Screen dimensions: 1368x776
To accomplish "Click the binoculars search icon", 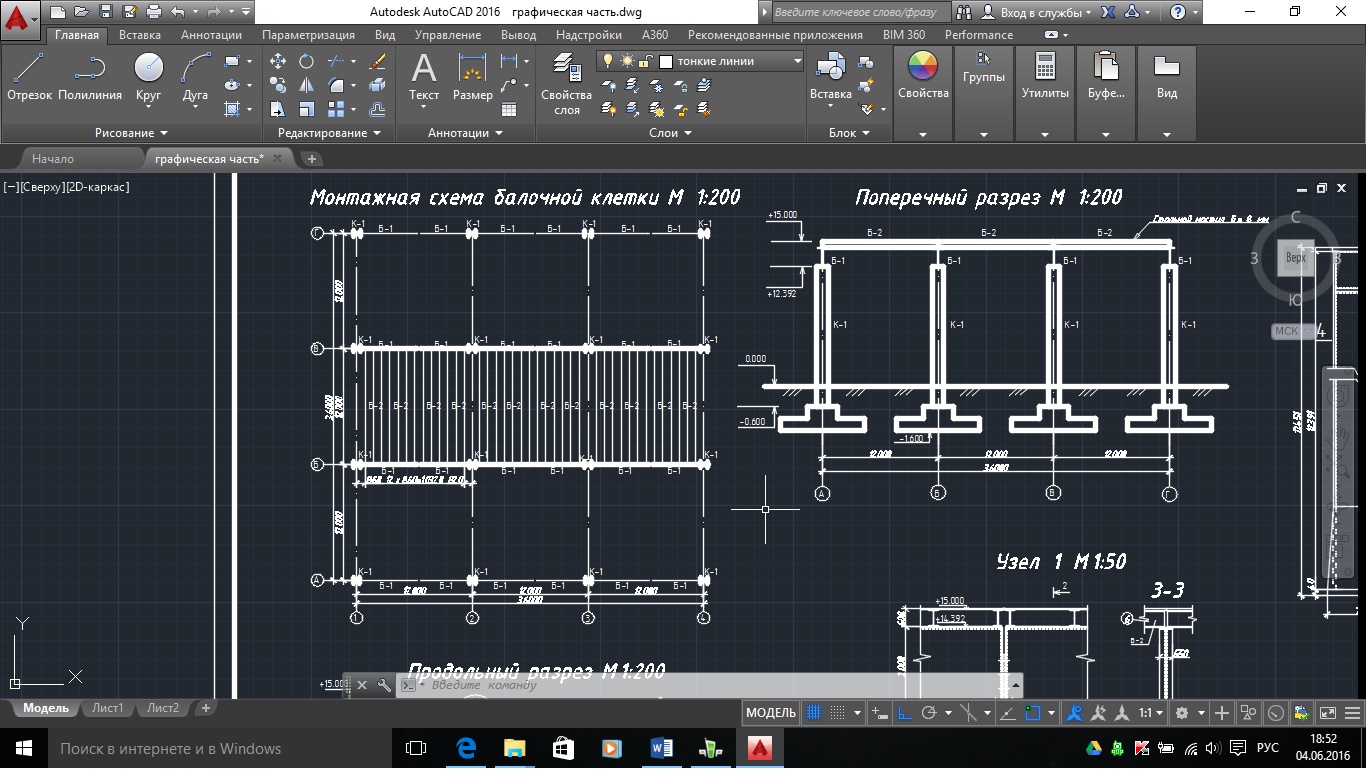I will pyautogui.click(x=963, y=12).
